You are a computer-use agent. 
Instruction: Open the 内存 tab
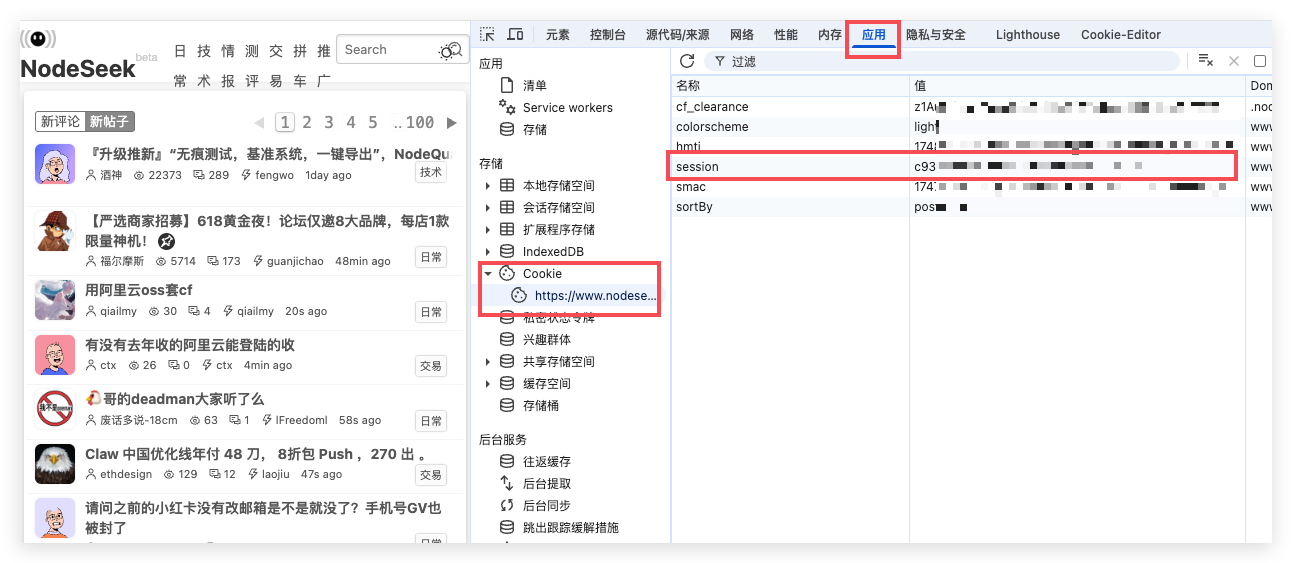830,35
